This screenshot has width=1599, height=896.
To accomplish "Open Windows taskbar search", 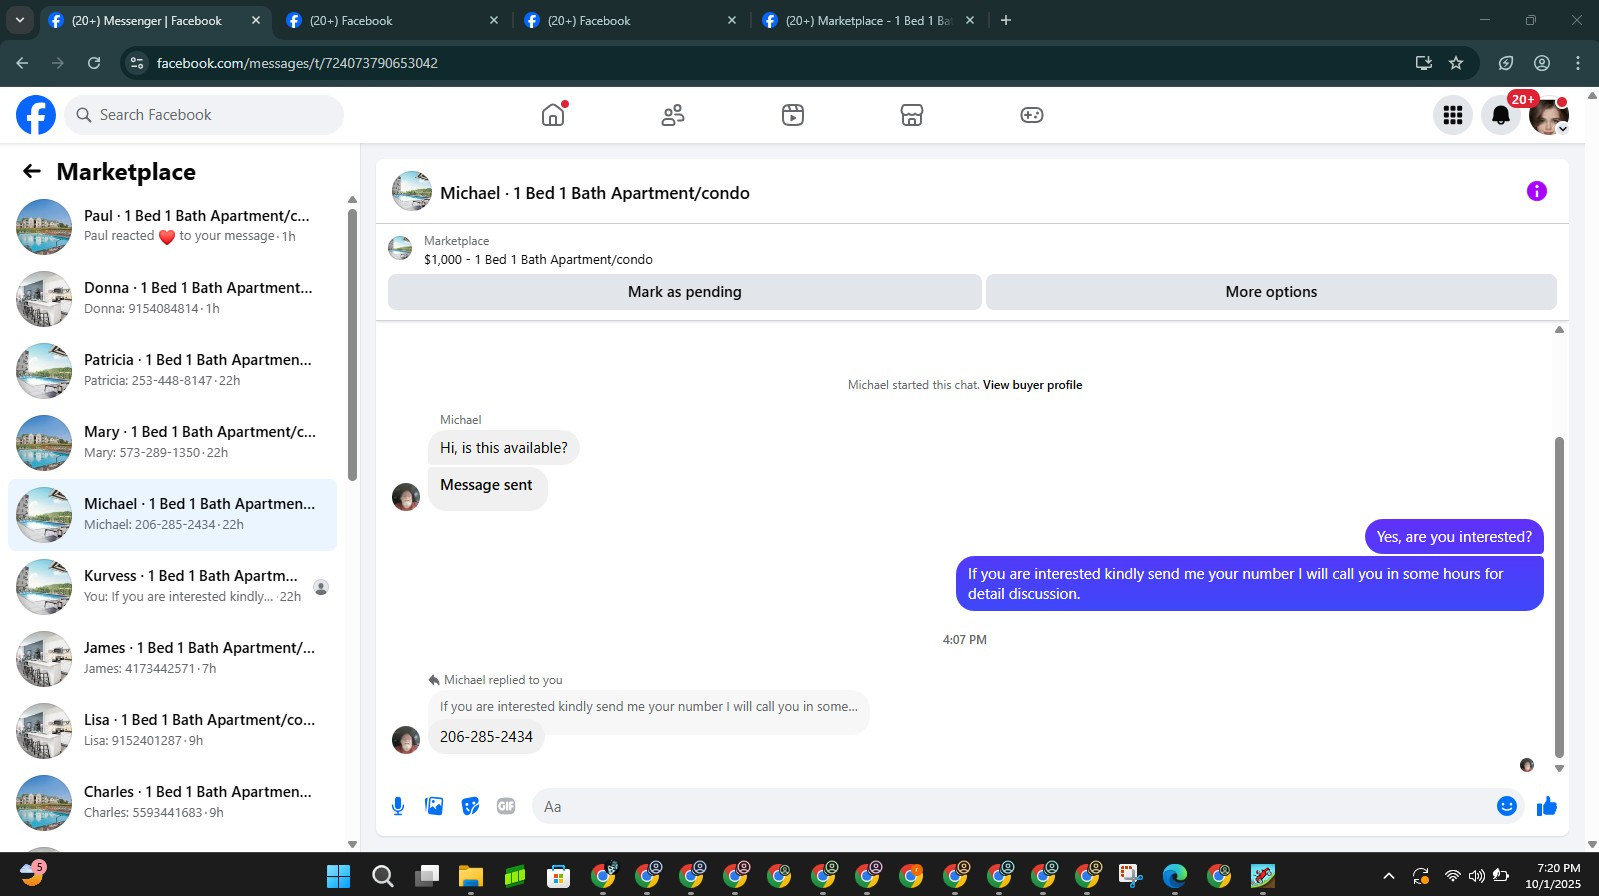I will 383,876.
